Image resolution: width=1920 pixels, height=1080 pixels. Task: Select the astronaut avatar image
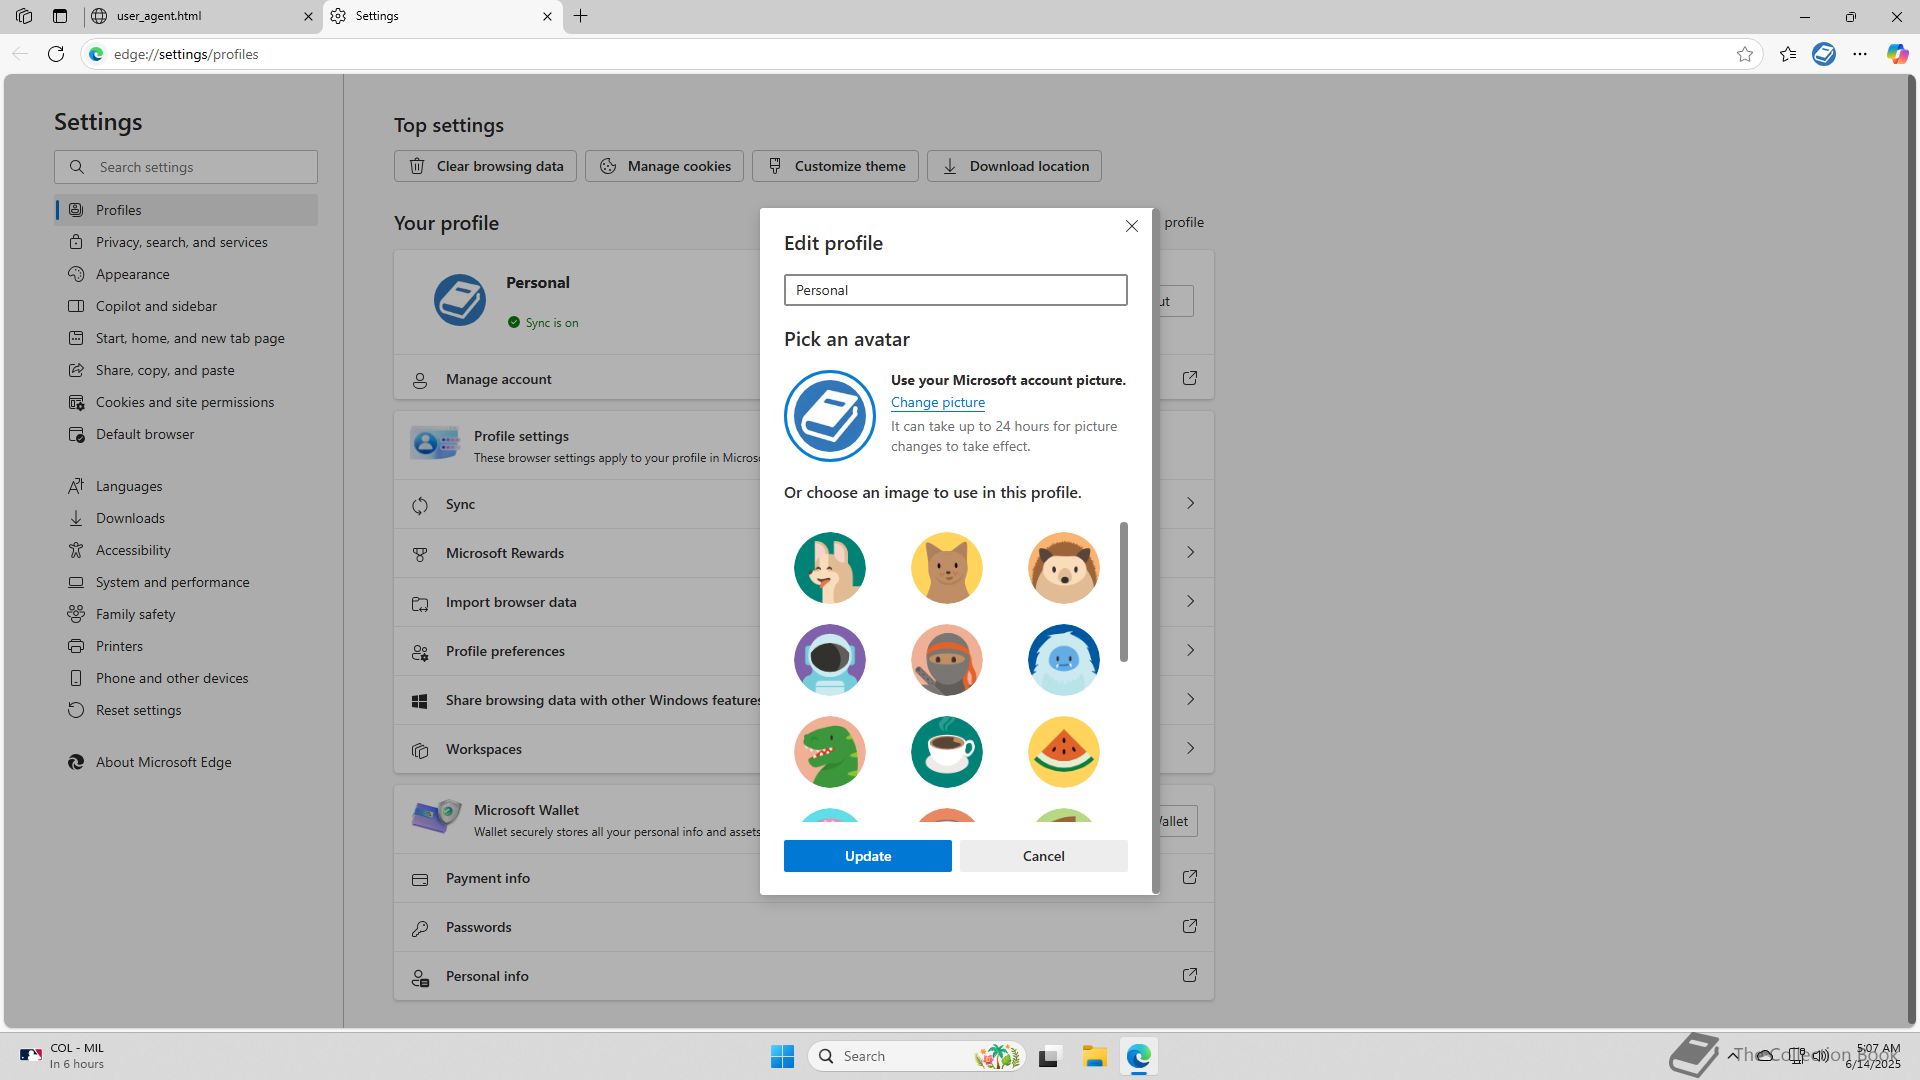(829, 660)
